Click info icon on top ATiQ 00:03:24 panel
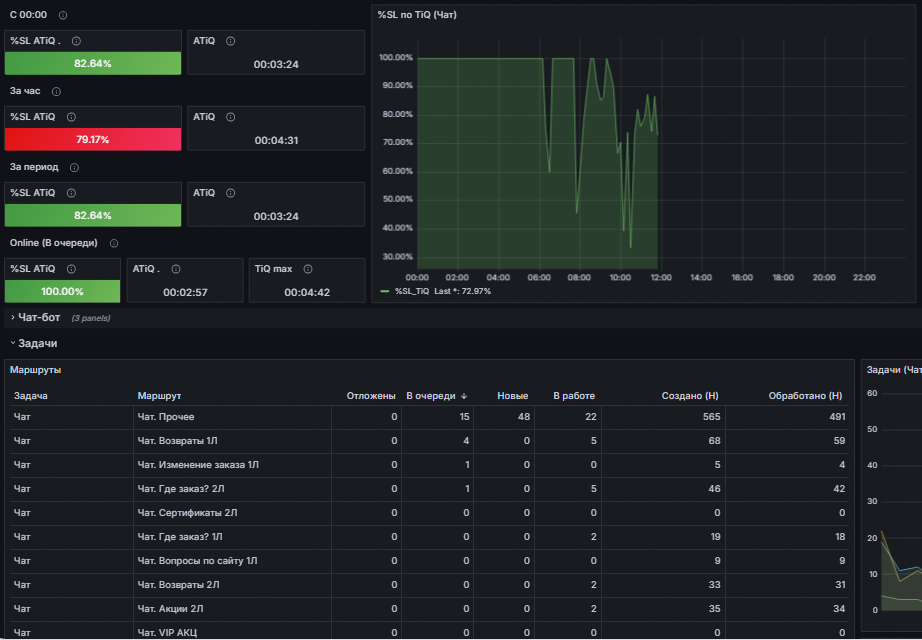922x640 pixels. click(x=230, y=41)
